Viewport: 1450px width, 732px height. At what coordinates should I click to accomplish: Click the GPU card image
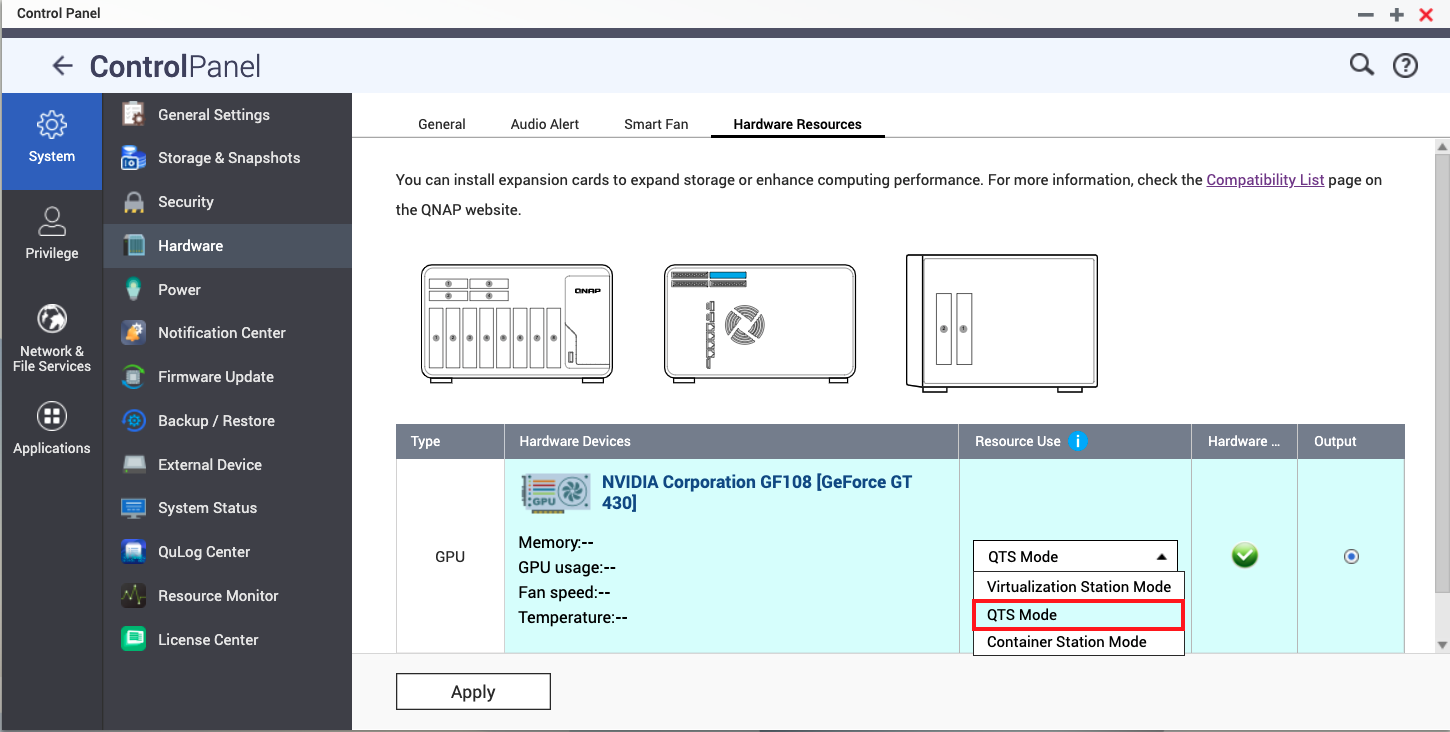pos(555,494)
